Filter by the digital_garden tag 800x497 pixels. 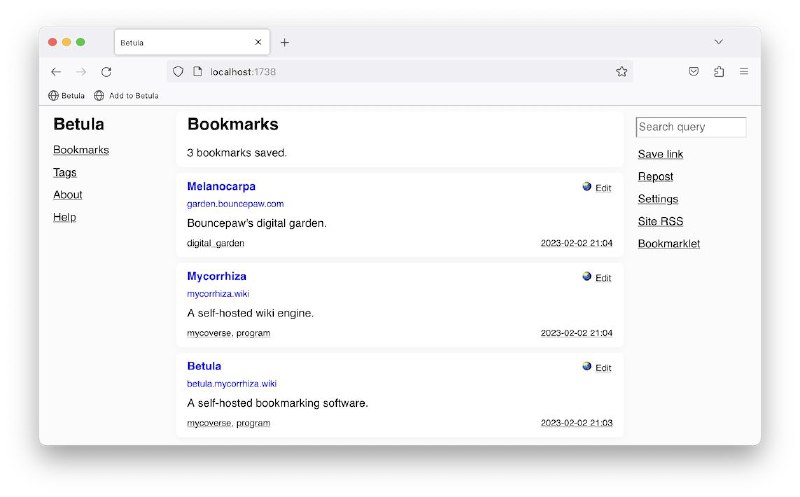click(x=215, y=243)
